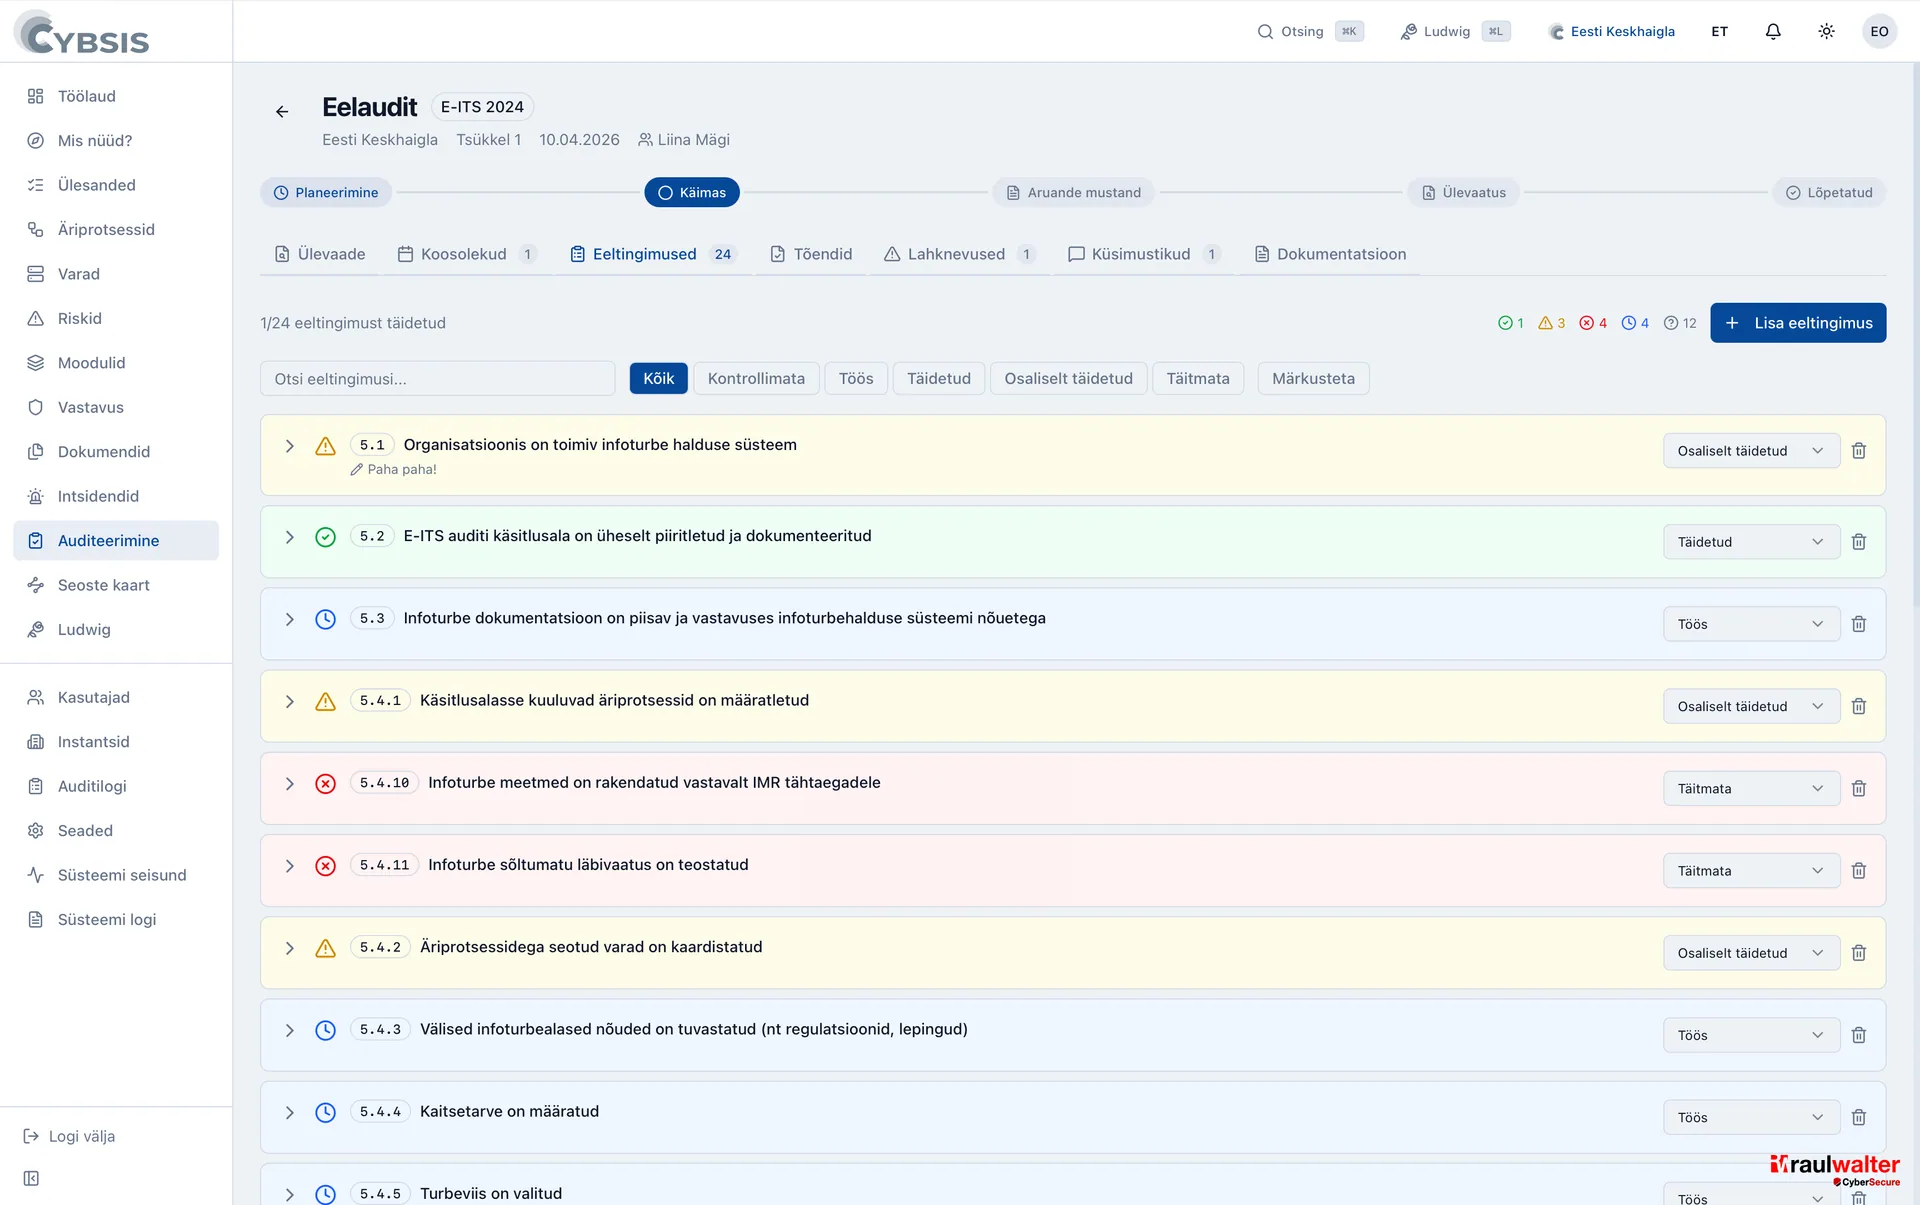Open Ludwig assistant from top bar

[x=1455, y=32]
